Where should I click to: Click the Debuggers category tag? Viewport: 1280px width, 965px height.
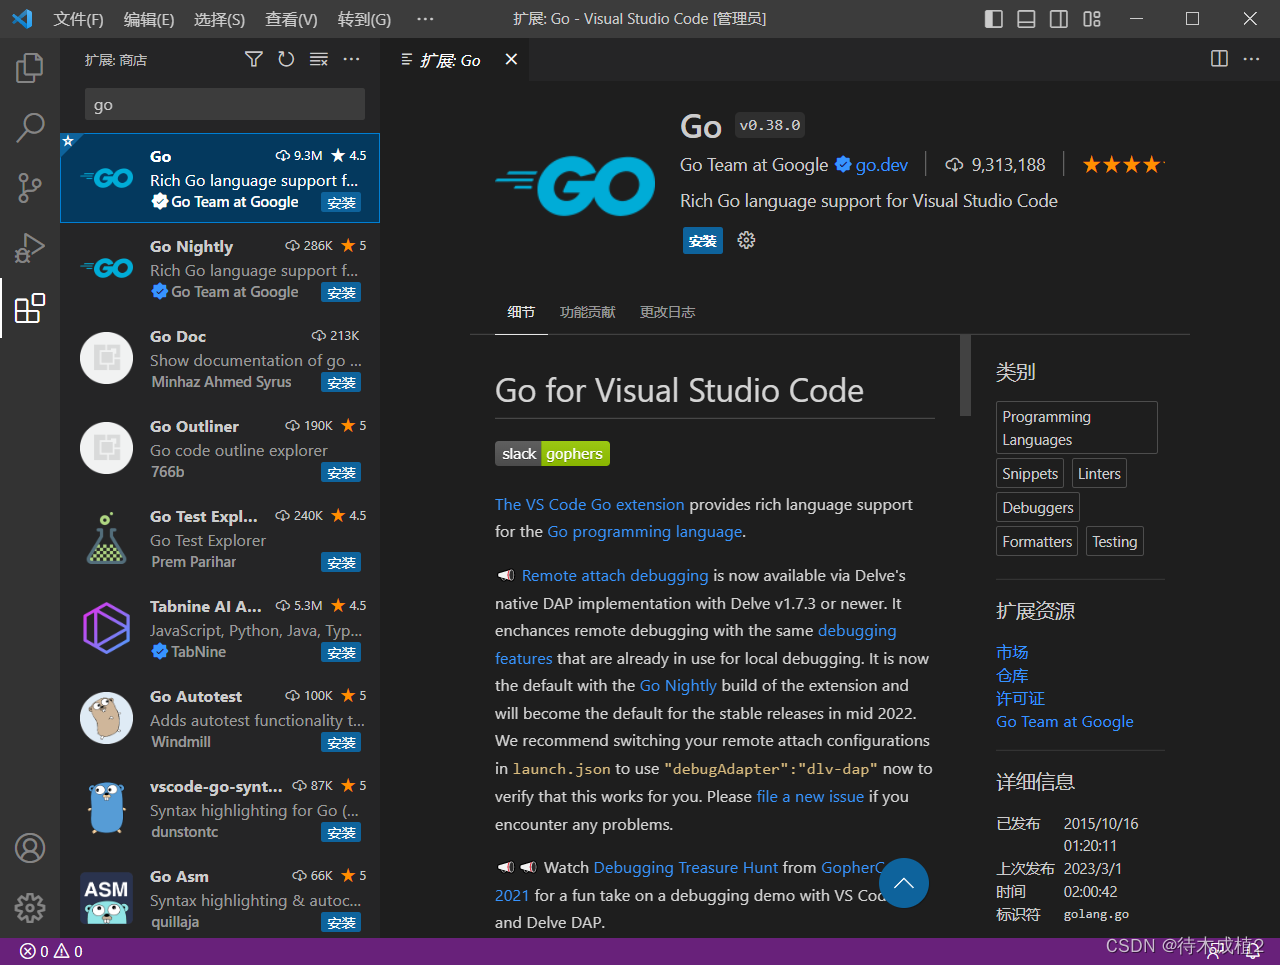click(x=1038, y=508)
